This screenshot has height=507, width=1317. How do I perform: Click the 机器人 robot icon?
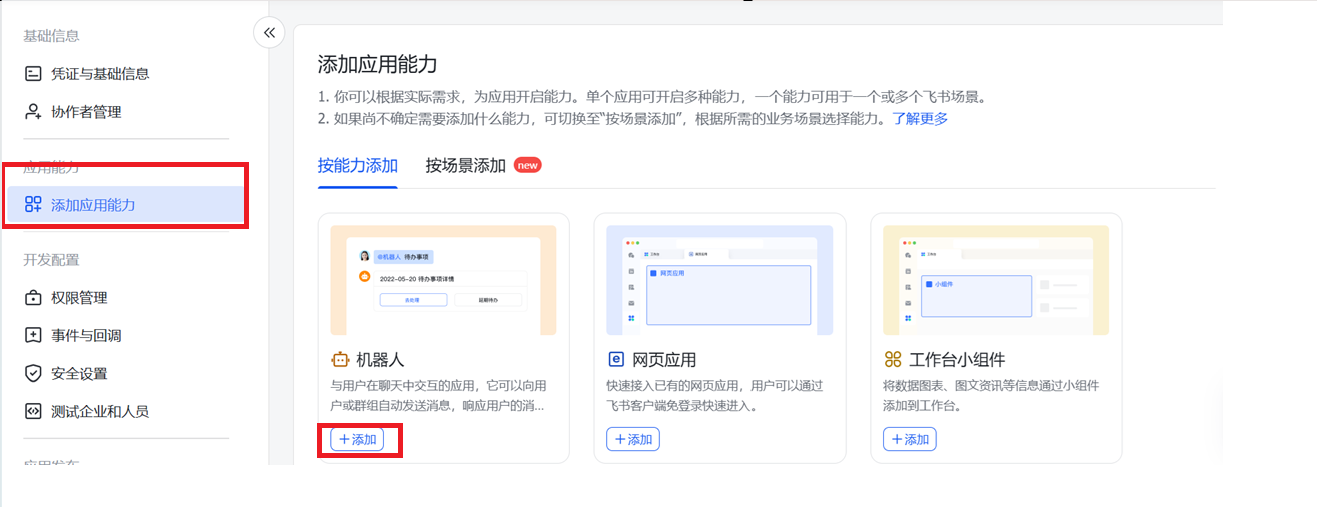(x=339, y=359)
